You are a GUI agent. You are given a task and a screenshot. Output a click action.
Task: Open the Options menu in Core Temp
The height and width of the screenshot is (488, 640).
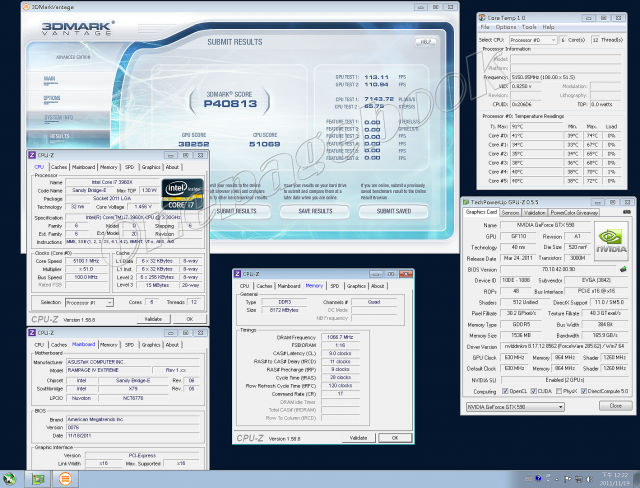coord(506,27)
